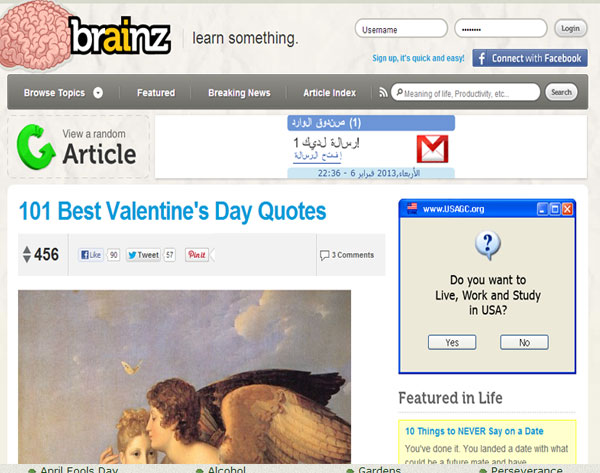Open Sign up, it's quick and easy link
The height and width of the screenshot is (473, 600).
click(418, 58)
